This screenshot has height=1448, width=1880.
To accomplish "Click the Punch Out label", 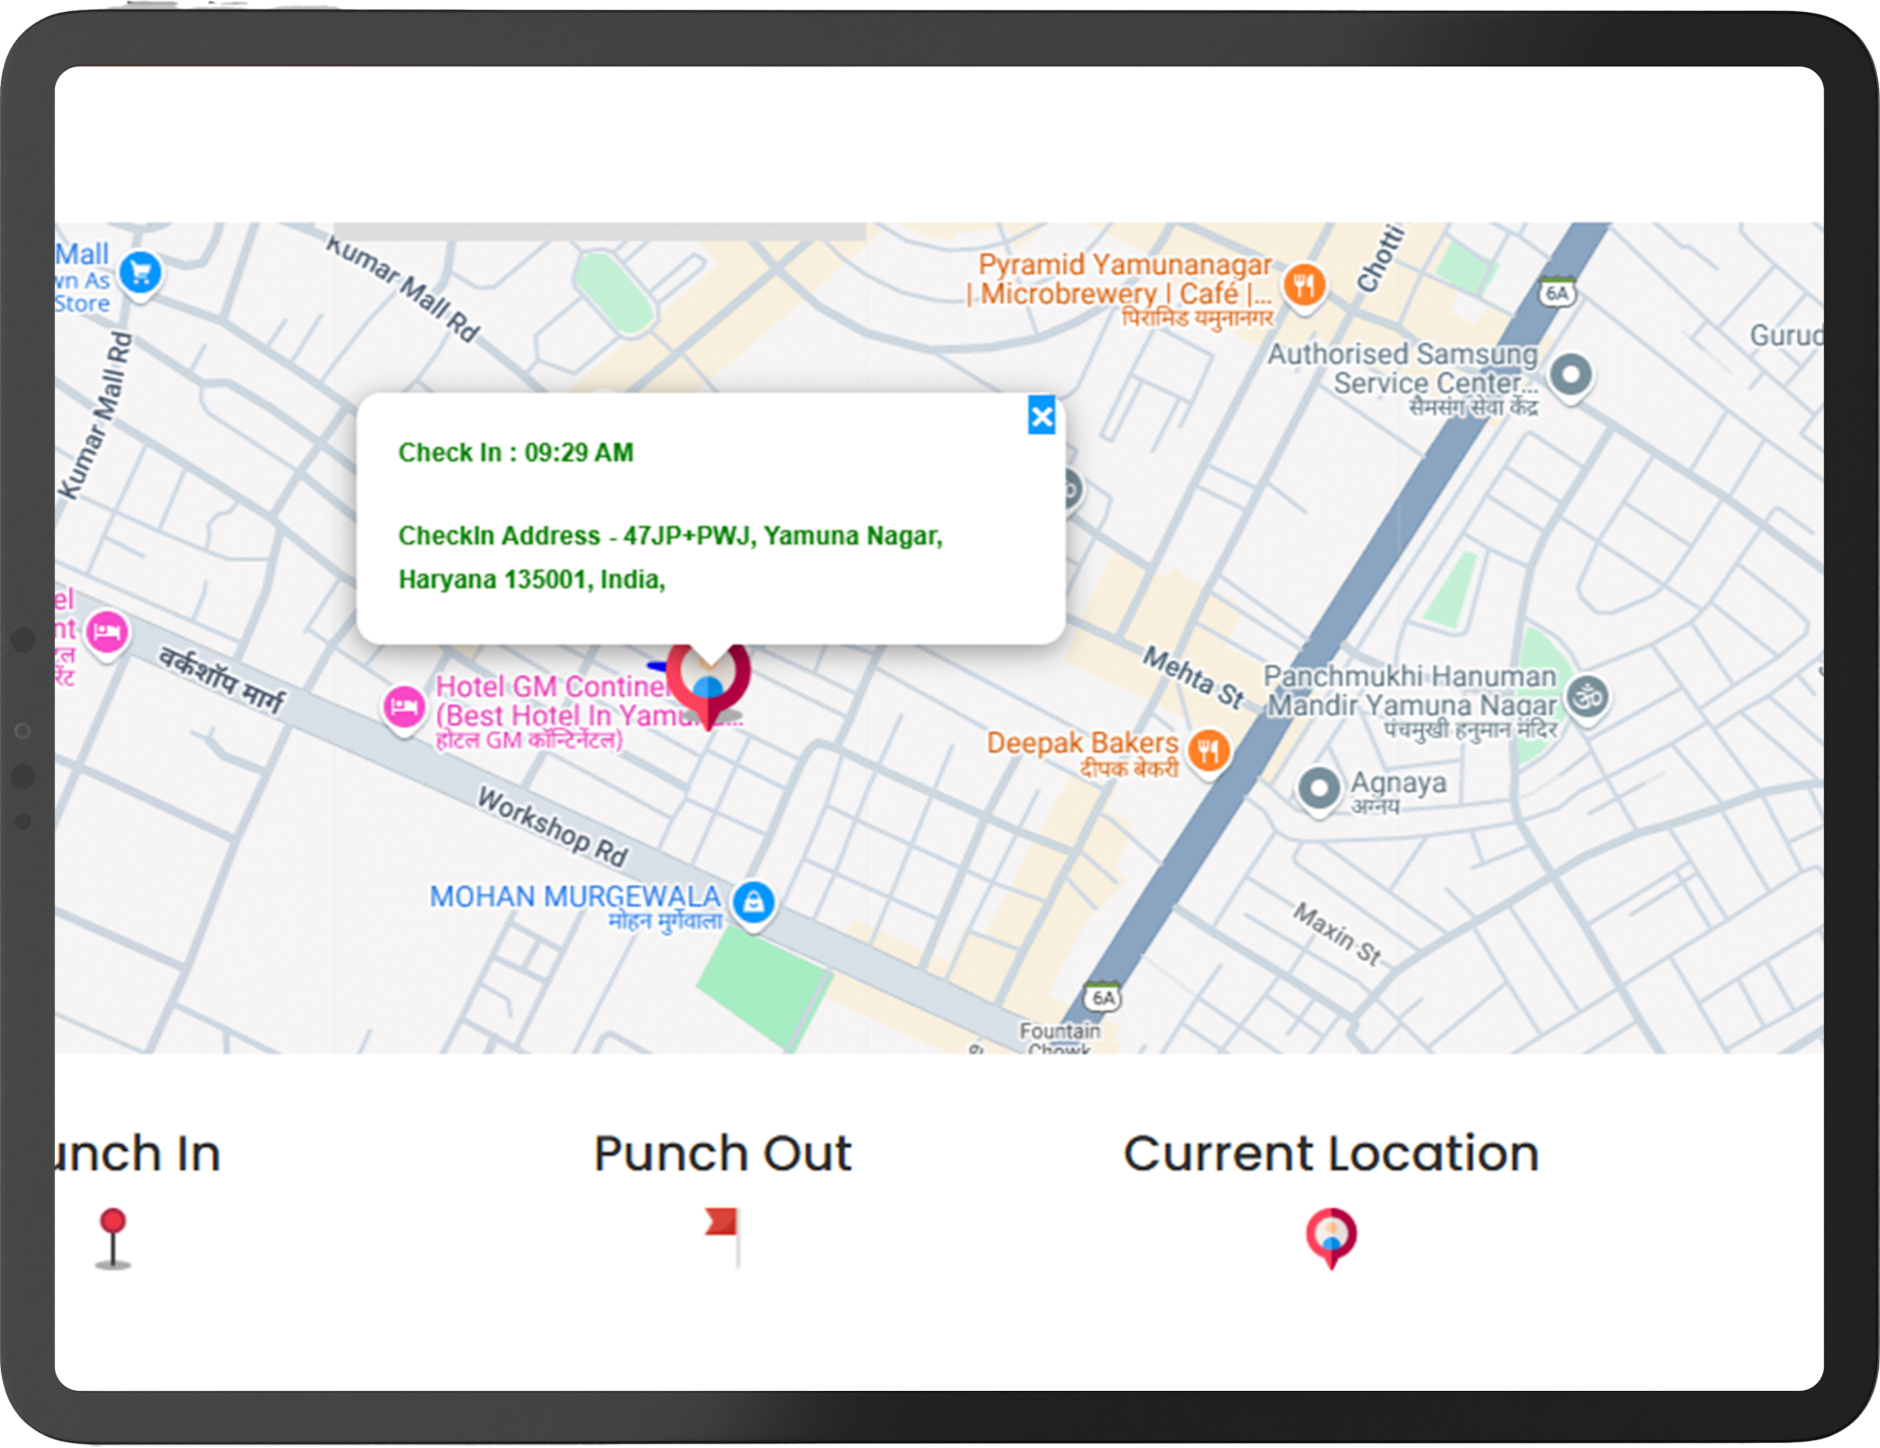I will (x=722, y=1153).
